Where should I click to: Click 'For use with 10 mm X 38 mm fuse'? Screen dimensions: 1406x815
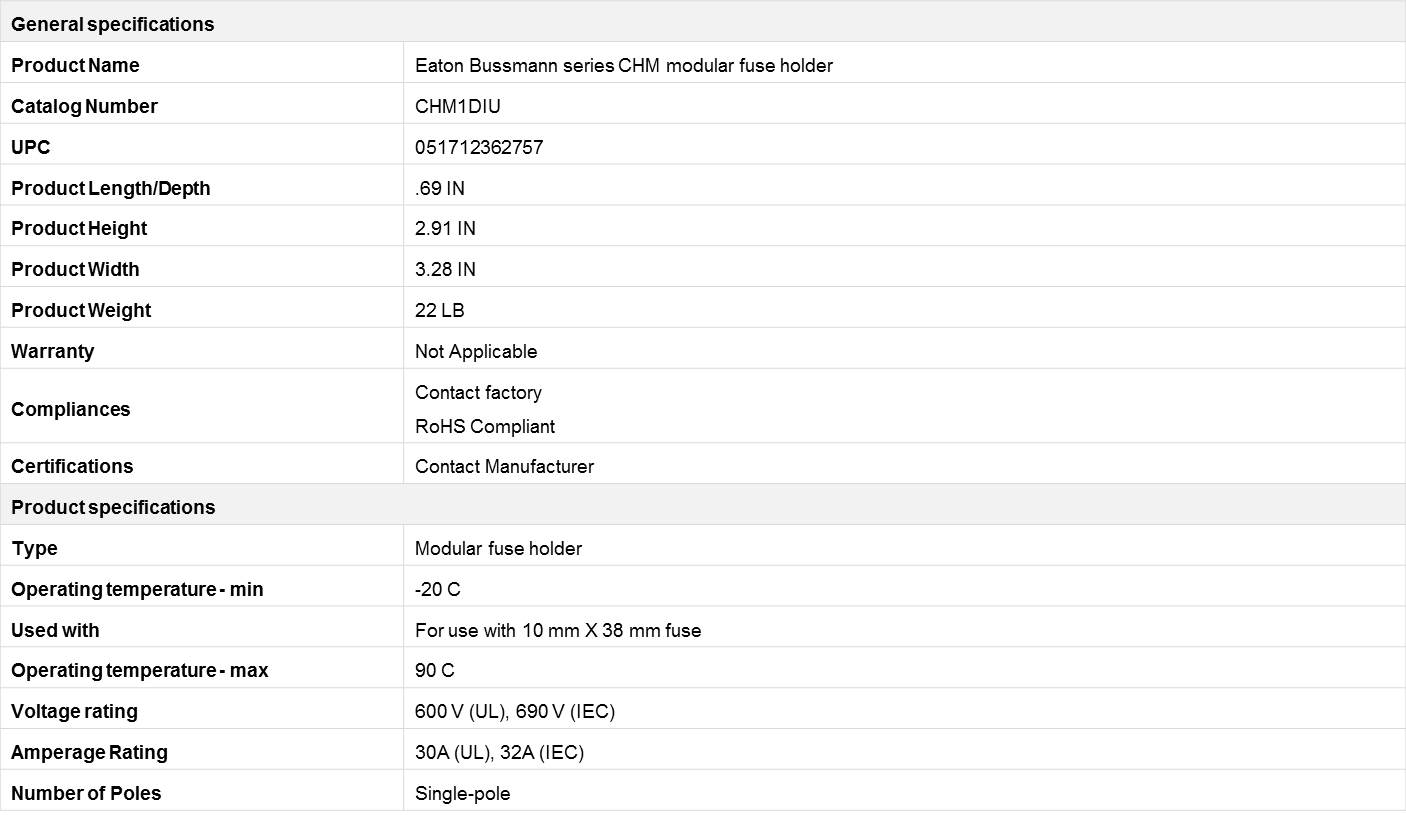tap(558, 630)
